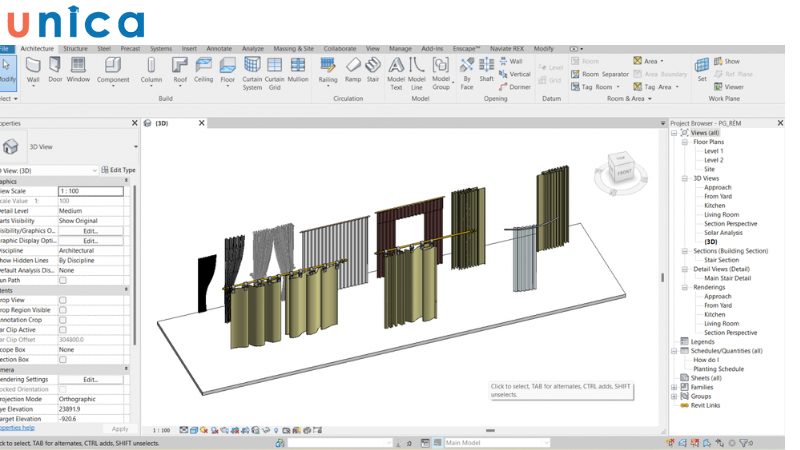Expand the Families node in Project Browser
The width and height of the screenshot is (800, 450).
pyautogui.click(x=674, y=387)
